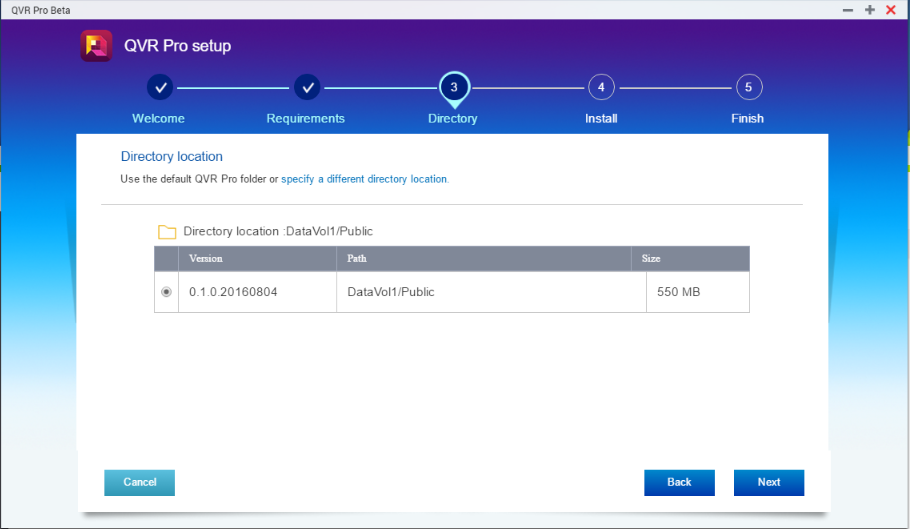
Task: Click the QVR Pro setup title
Action: pyautogui.click(x=178, y=46)
